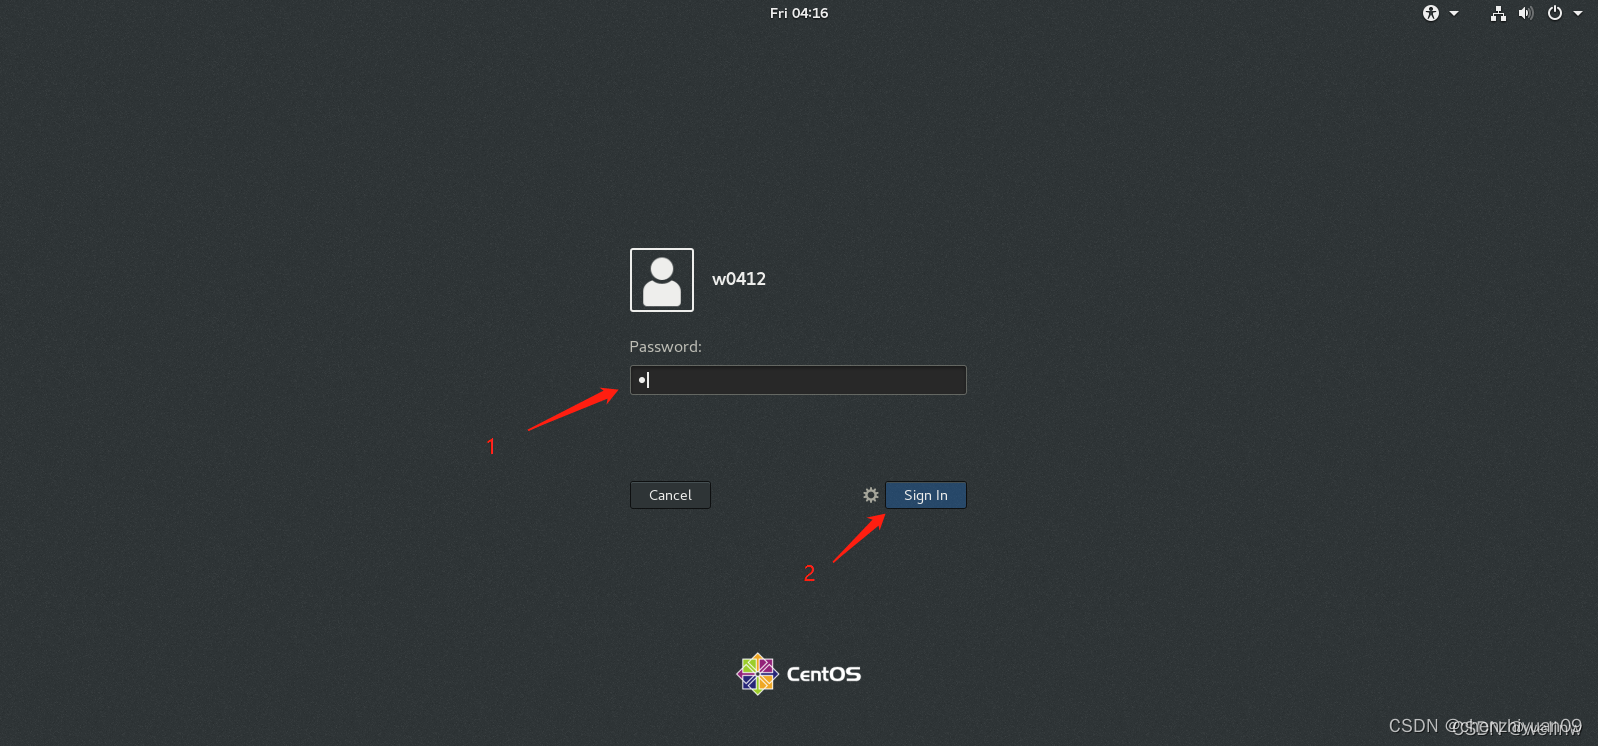Focus the Password input field
This screenshot has height=746, width=1598.
pyautogui.click(x=798, y=380)
